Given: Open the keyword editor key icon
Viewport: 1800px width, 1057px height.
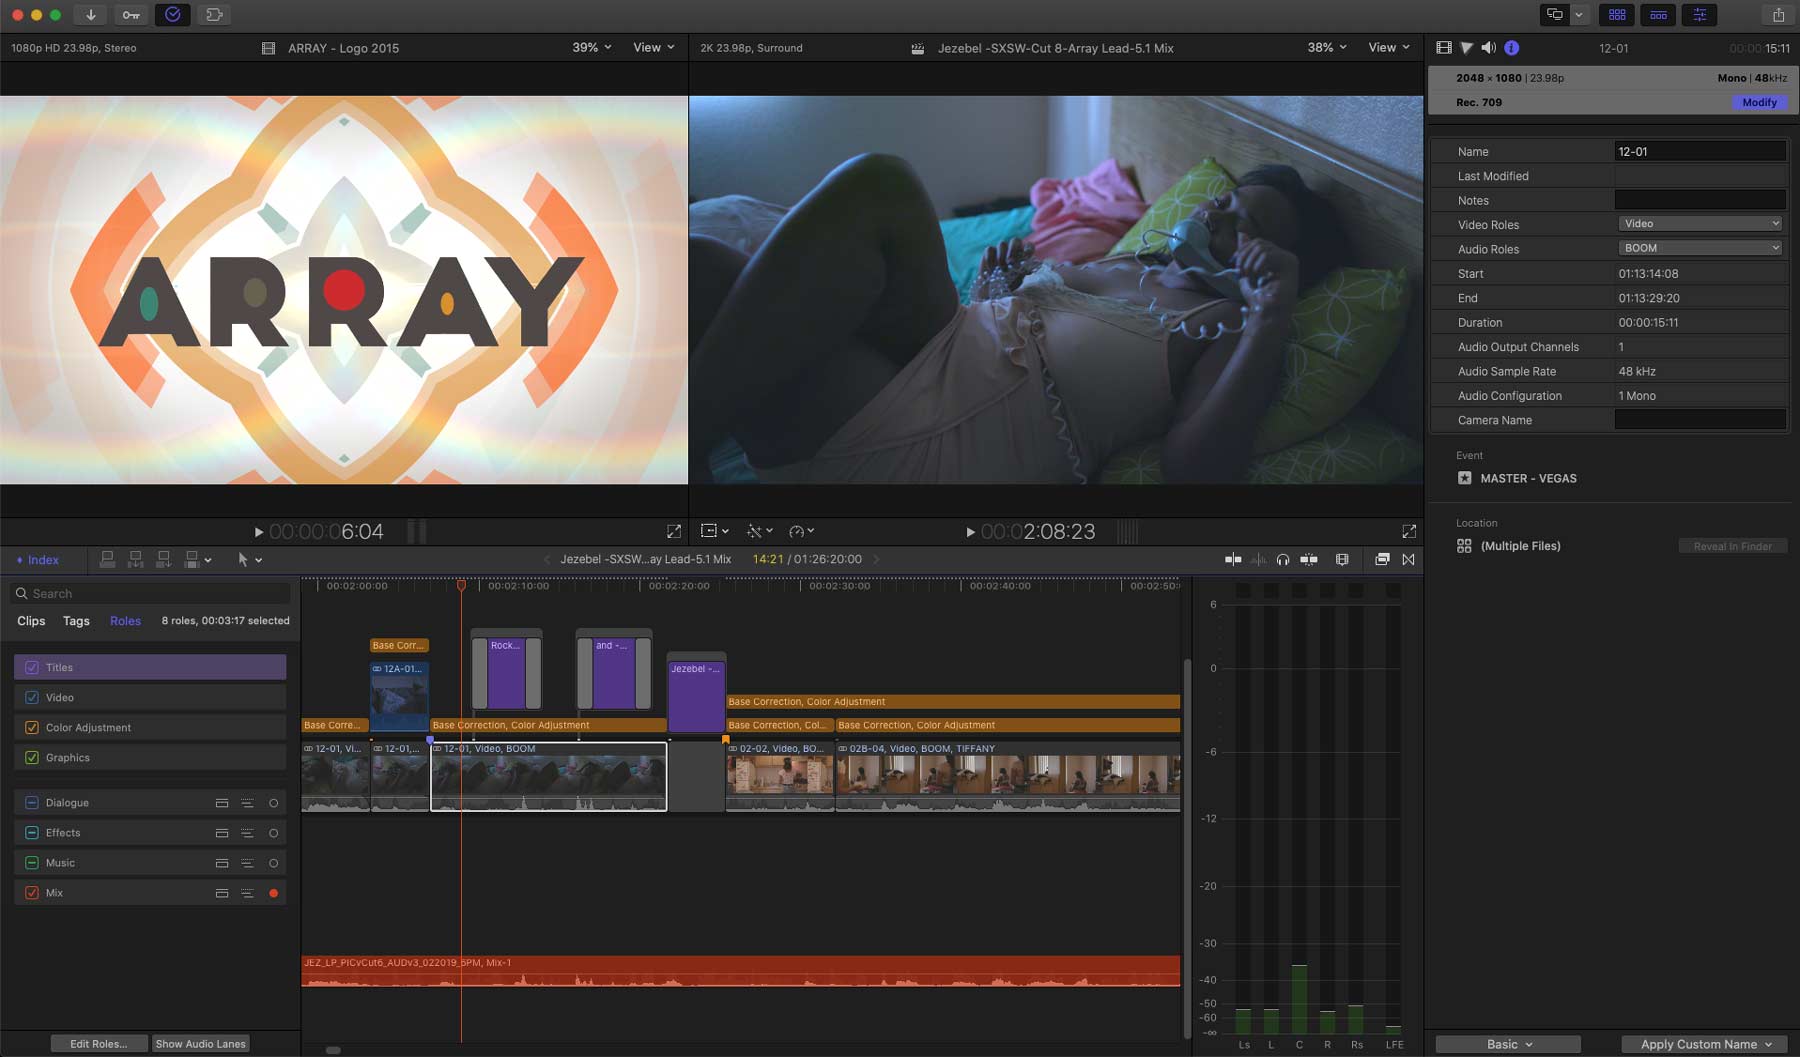Looking at the screenshot, I should click(x=131, y=15).
